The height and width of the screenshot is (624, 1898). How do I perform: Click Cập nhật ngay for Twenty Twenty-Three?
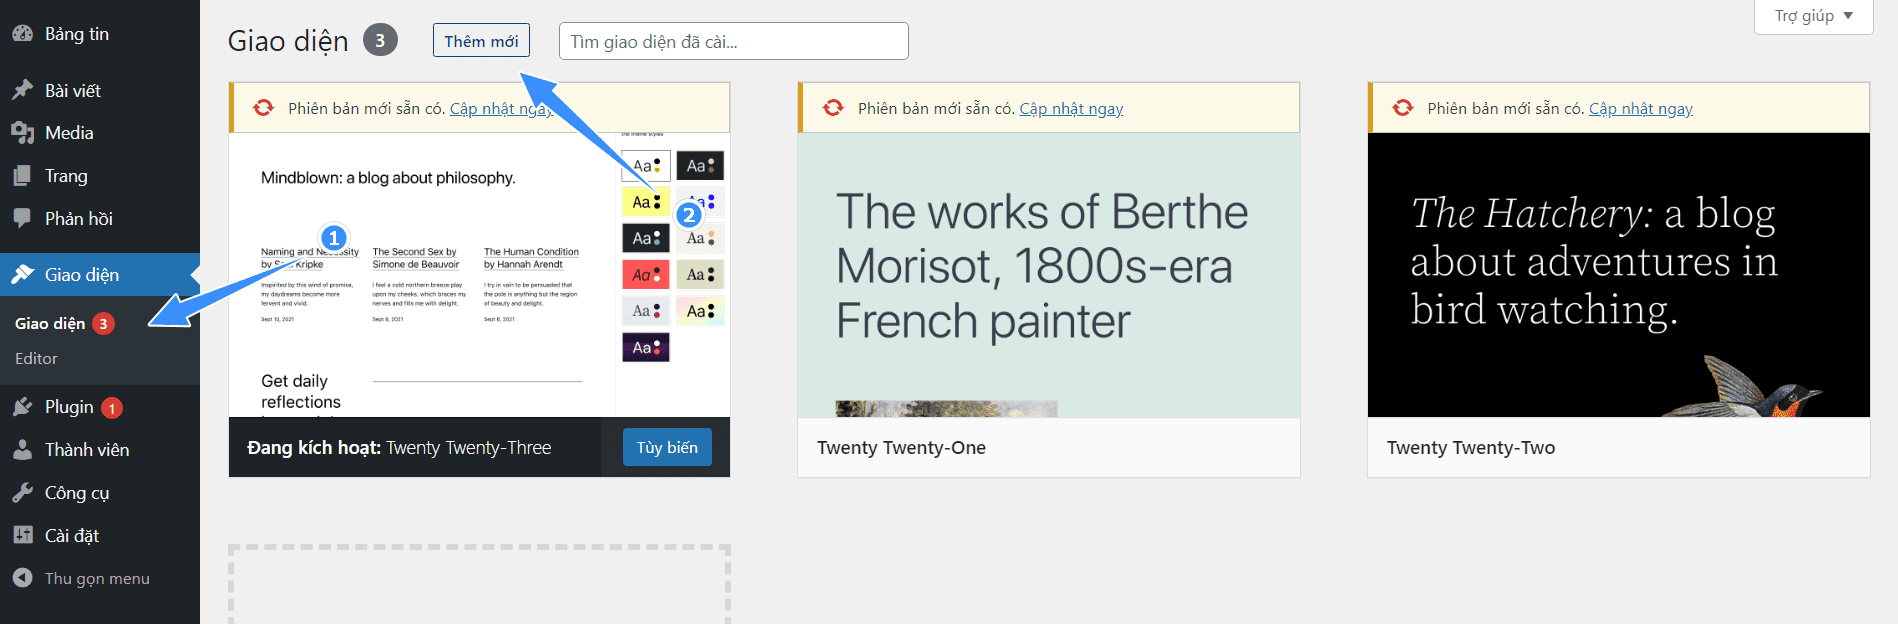pos(500,108)
